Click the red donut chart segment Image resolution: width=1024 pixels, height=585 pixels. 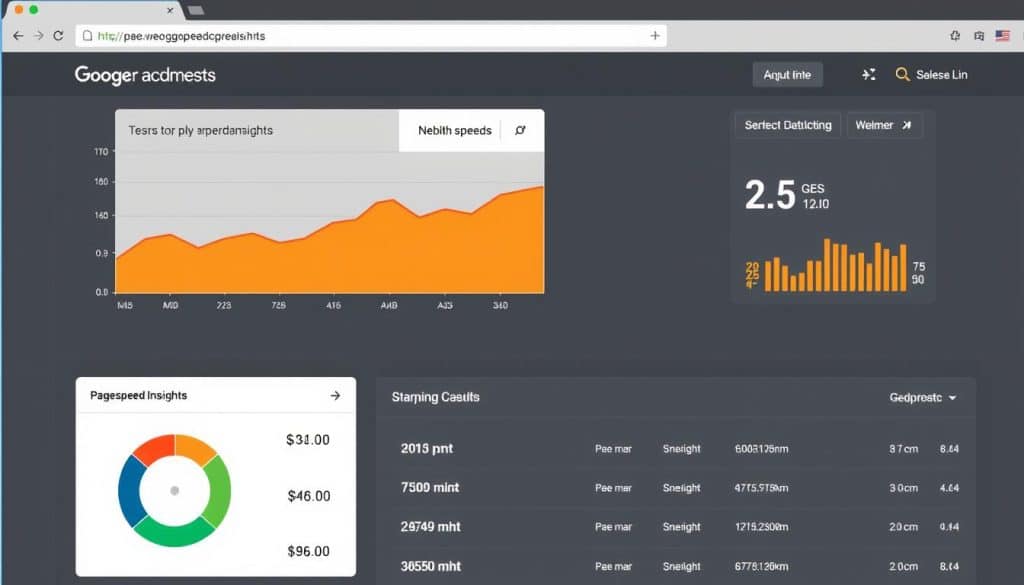coord(155,448)
